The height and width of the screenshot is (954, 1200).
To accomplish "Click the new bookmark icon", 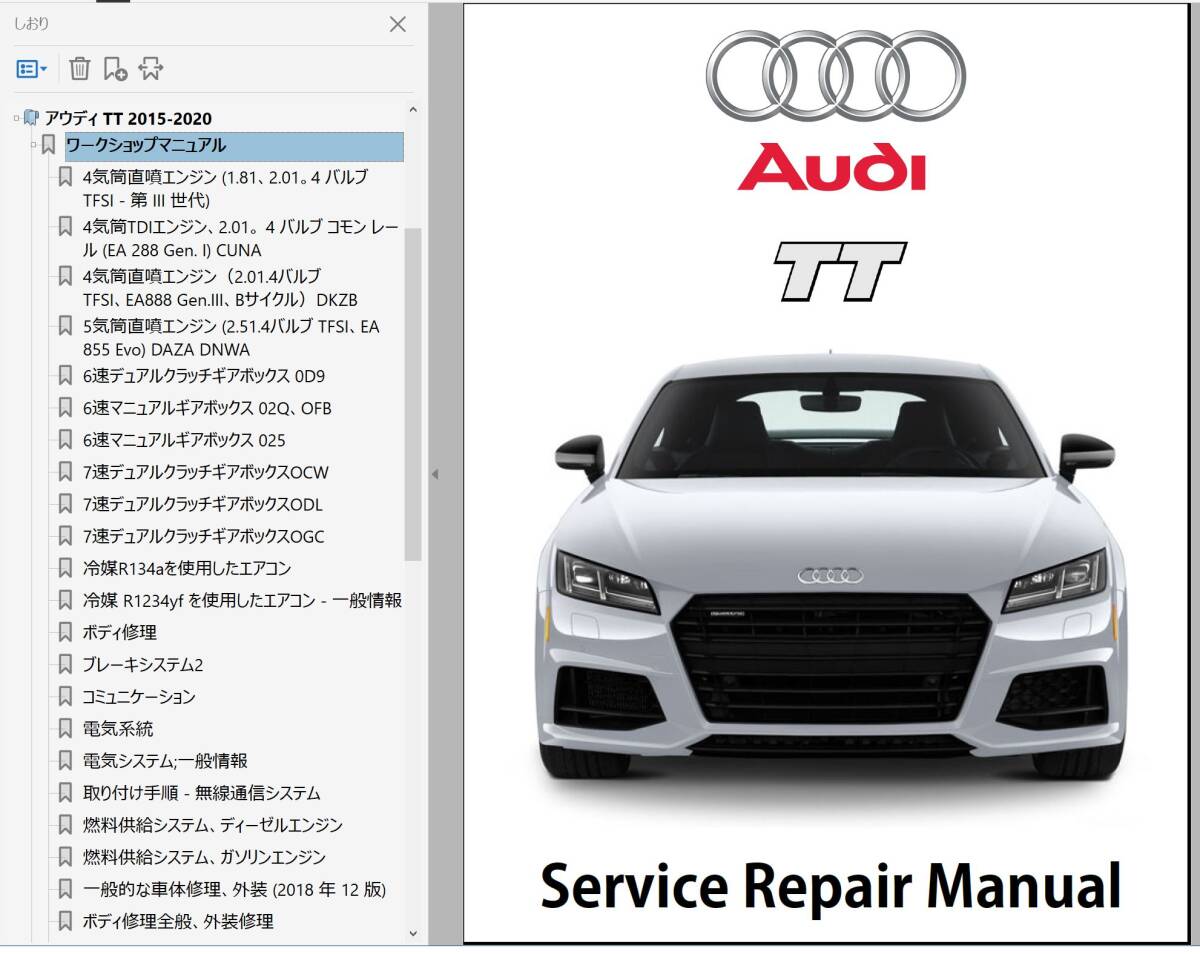I will coord(115,69).
